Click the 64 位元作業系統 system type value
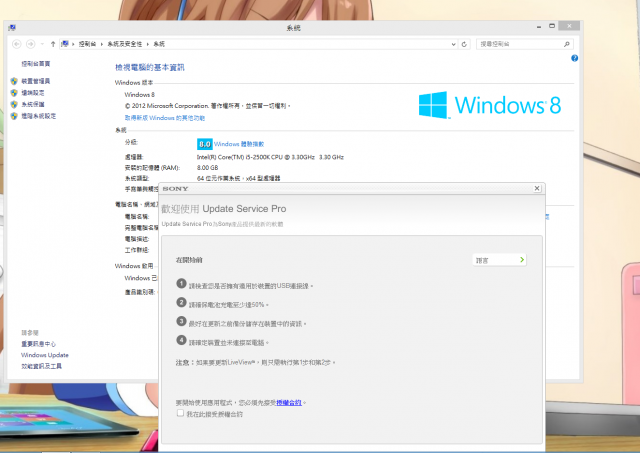This screenshot has height=453, width=640. [x=238, y=178]
